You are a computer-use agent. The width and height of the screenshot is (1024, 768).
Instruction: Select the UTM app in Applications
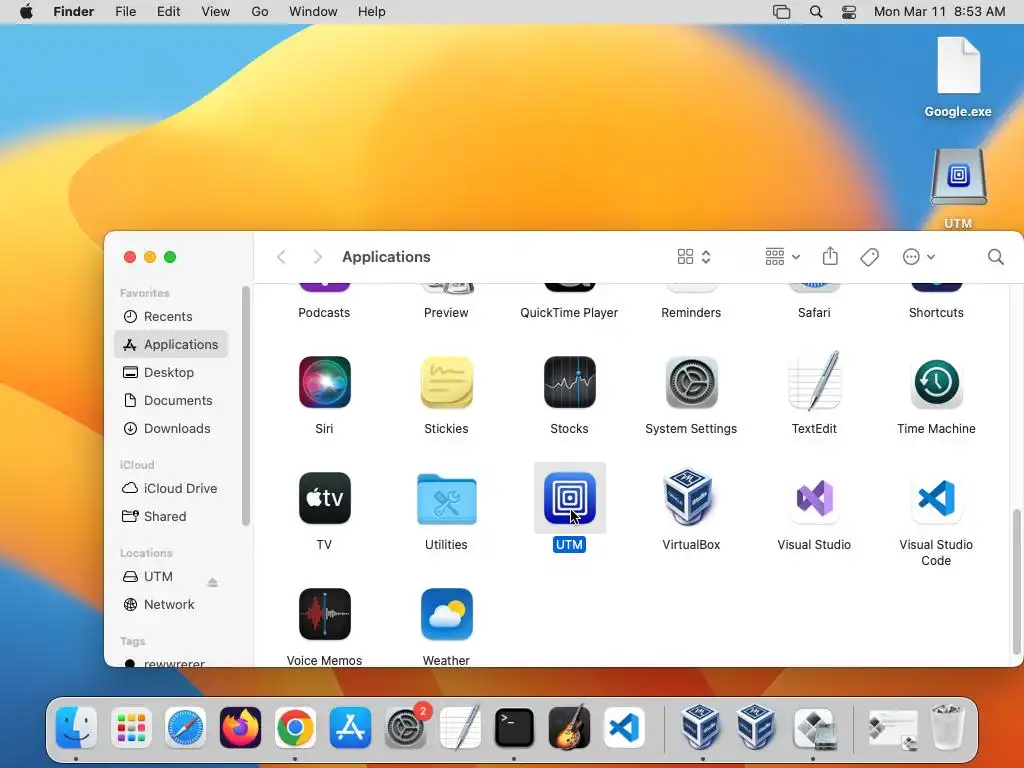click(569, 498)
